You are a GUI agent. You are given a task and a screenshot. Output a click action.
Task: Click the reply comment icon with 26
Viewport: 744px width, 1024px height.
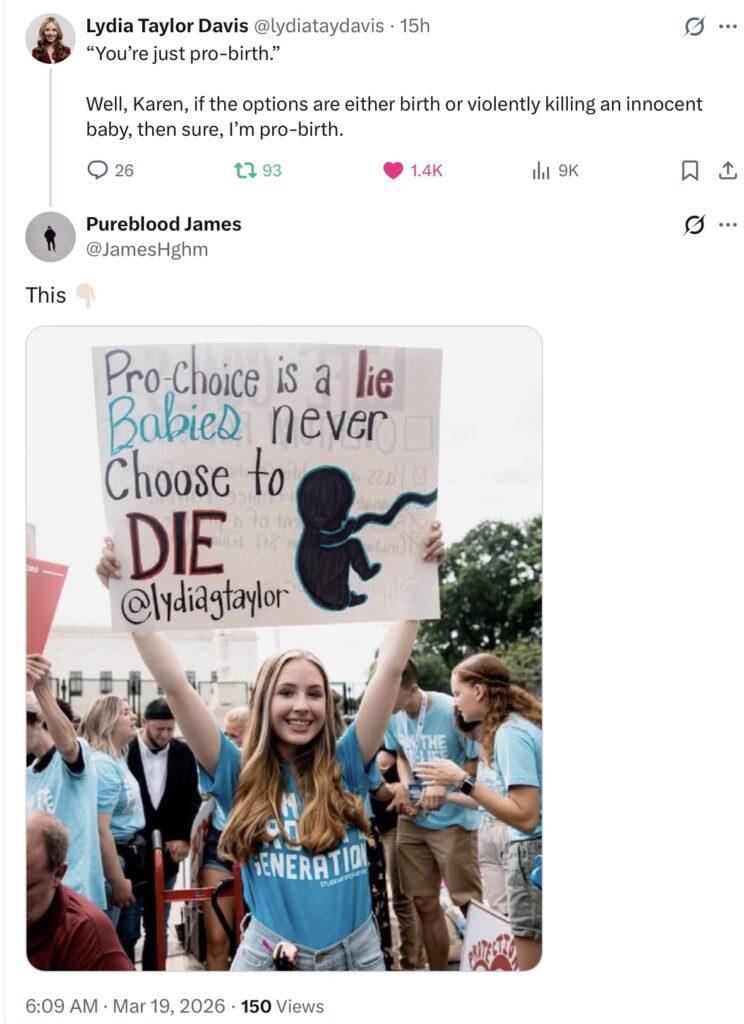click(98, 171)
